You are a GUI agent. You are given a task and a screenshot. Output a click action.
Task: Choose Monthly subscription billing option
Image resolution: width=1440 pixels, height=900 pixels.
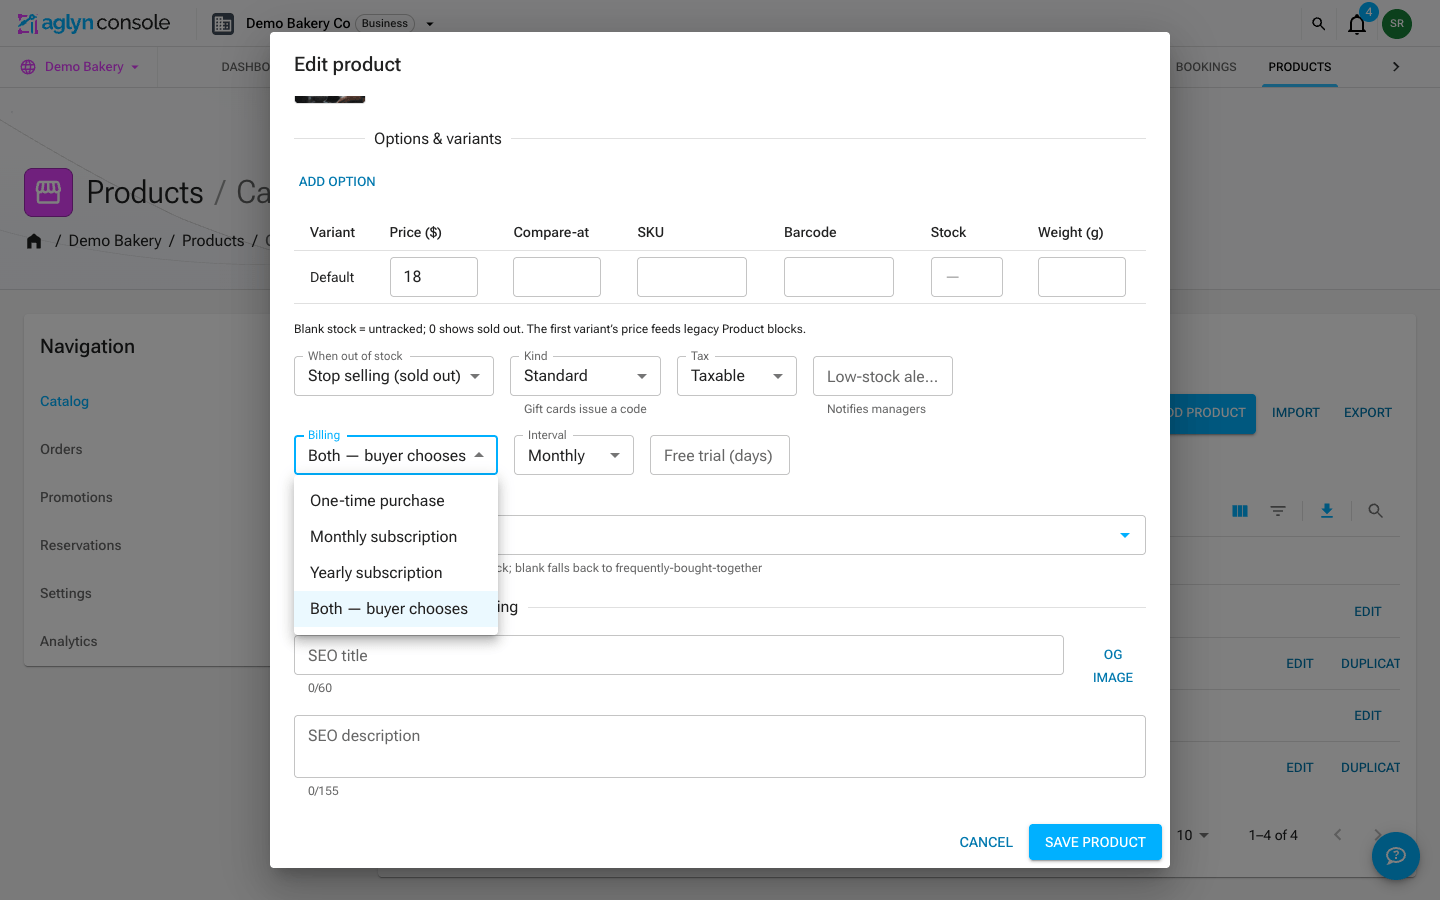(396, 537)
